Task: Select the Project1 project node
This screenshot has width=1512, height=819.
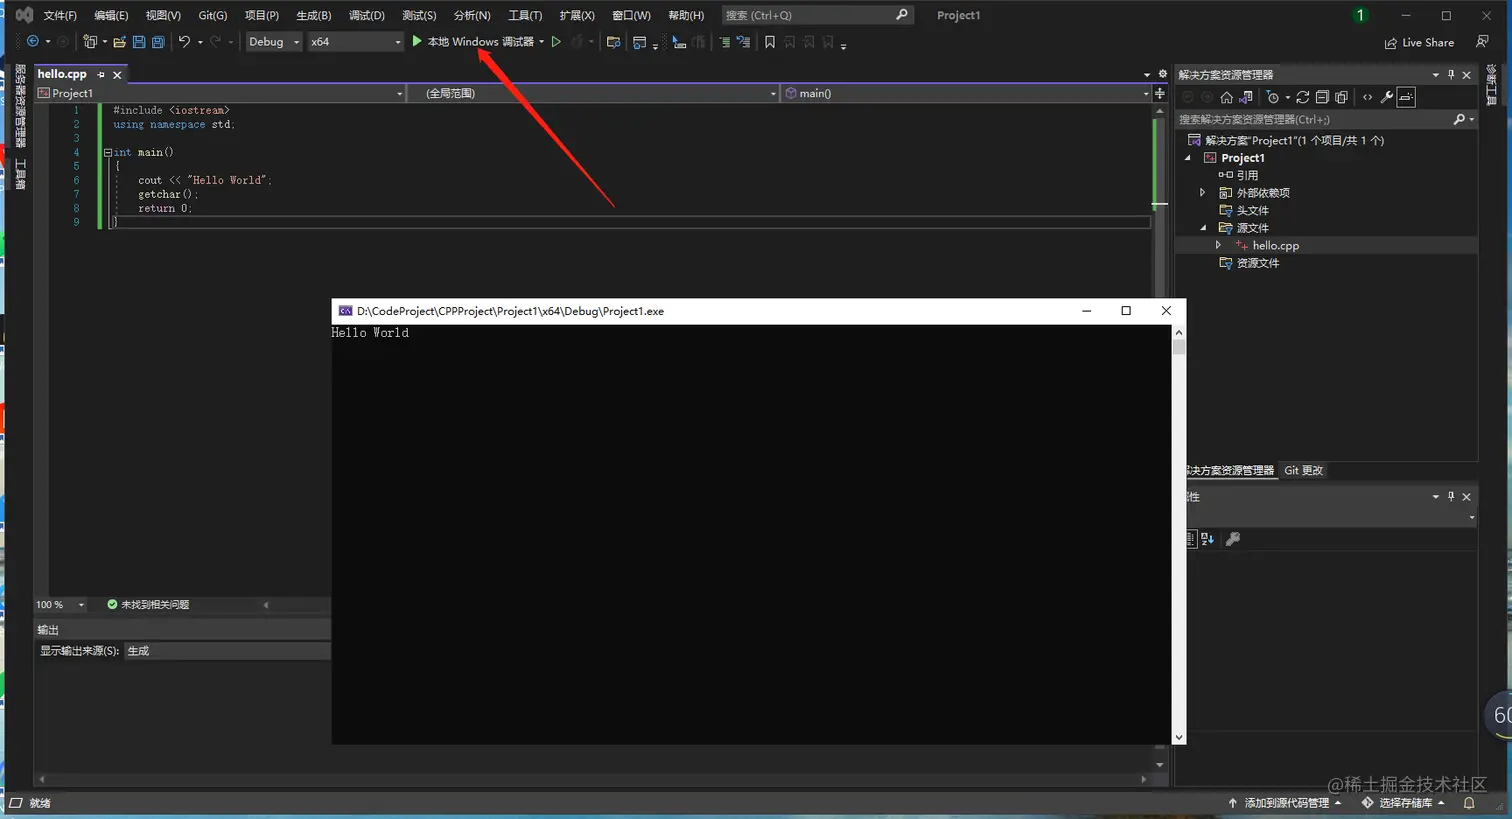Action: pos(1243,158)
